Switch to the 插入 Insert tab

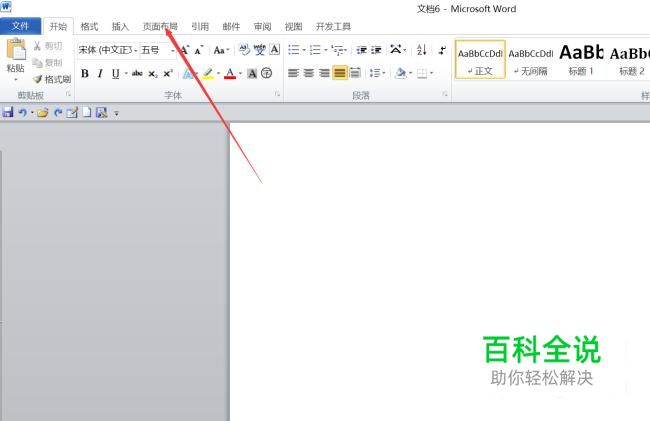click(x=120, y=27)
